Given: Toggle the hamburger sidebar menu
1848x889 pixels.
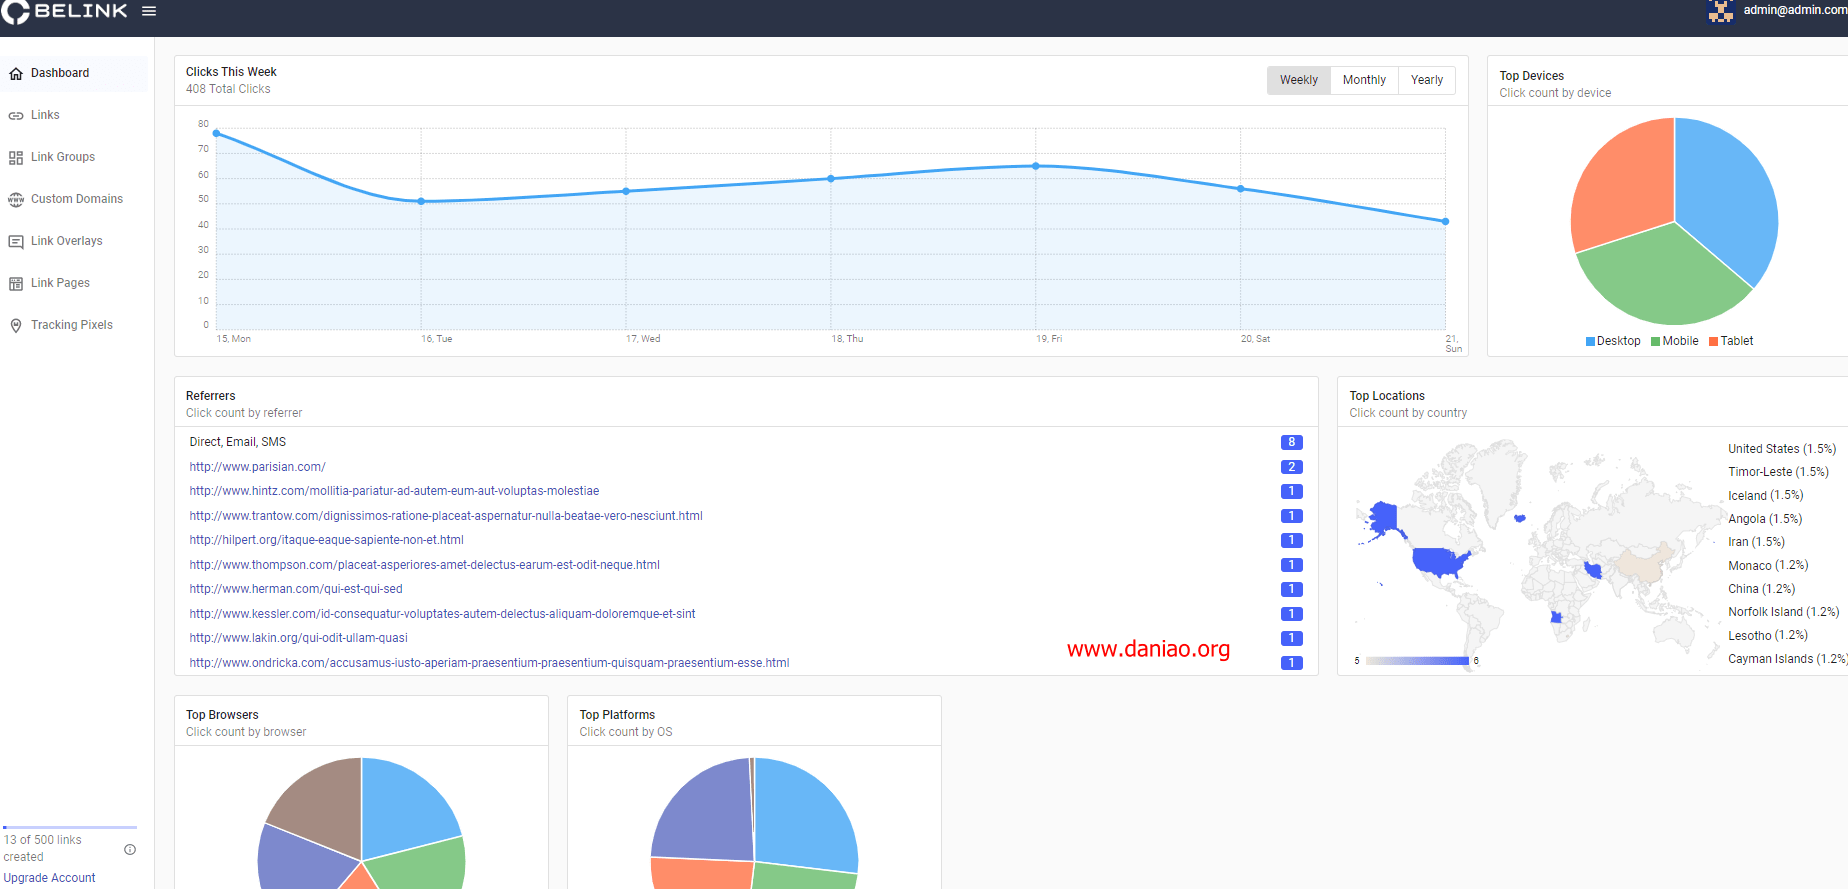Looking at the screenshot, I should [x=149, y=11].
